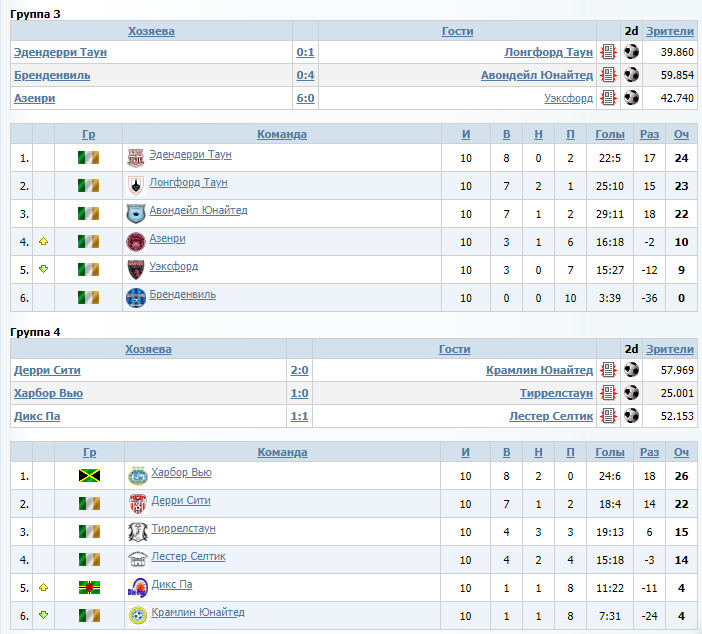The height and width of the screenshot is (634, 702).
Task: Click the Команда header in Group 4 table
Action: click(282, 452)
